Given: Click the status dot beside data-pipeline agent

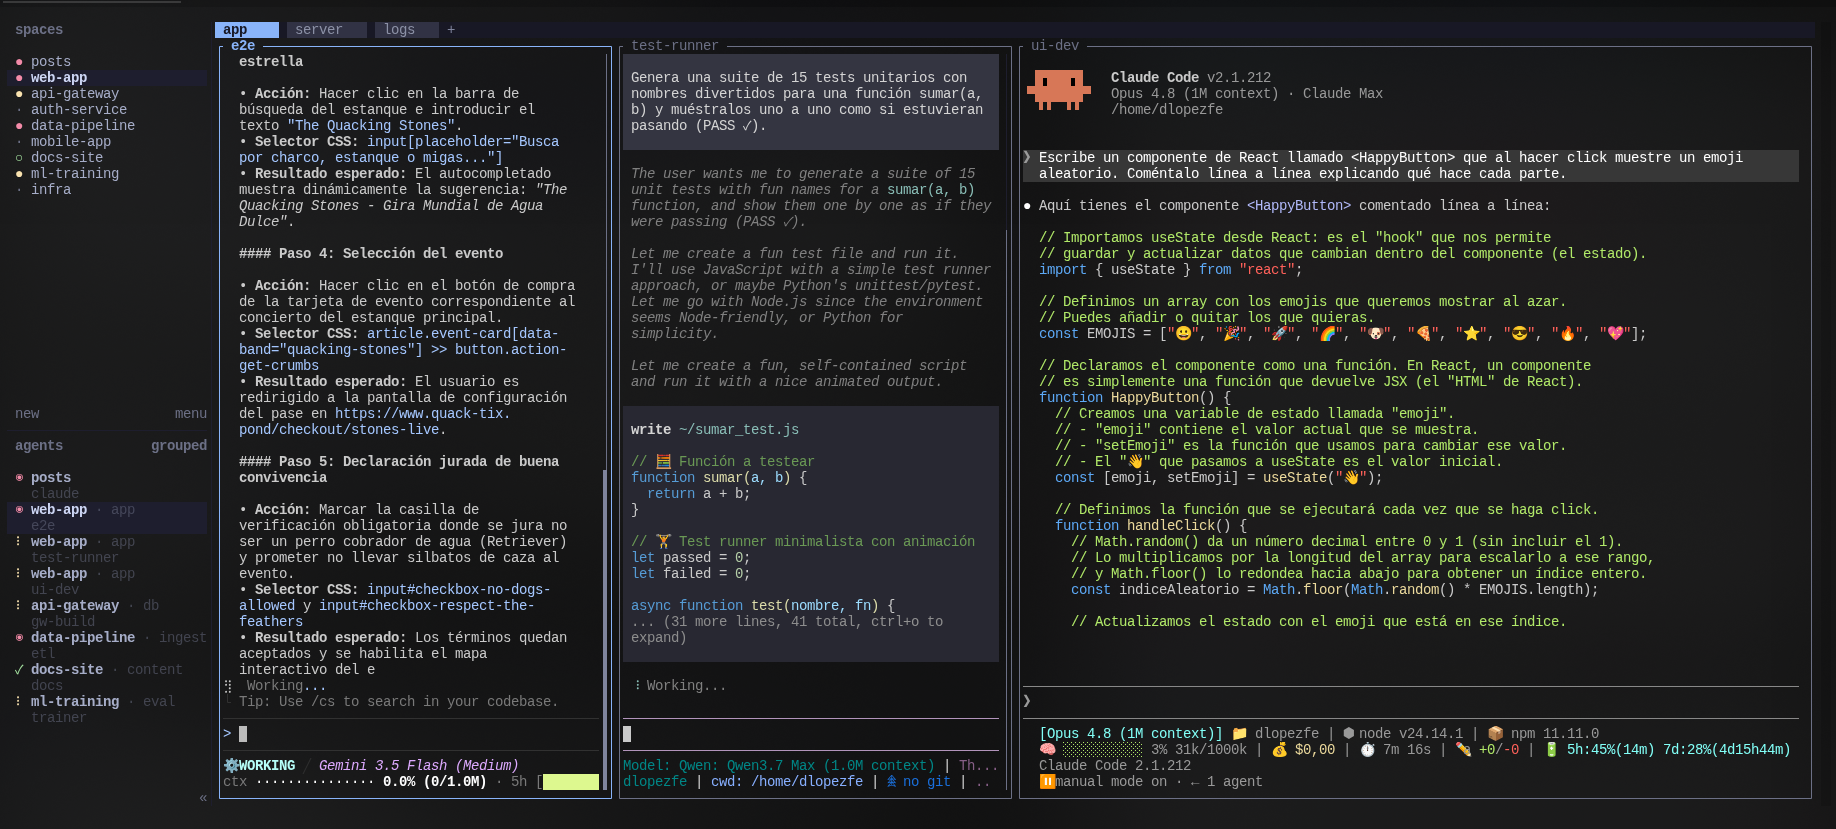Looking at the screenshot, I should click(x=19, y=638).
